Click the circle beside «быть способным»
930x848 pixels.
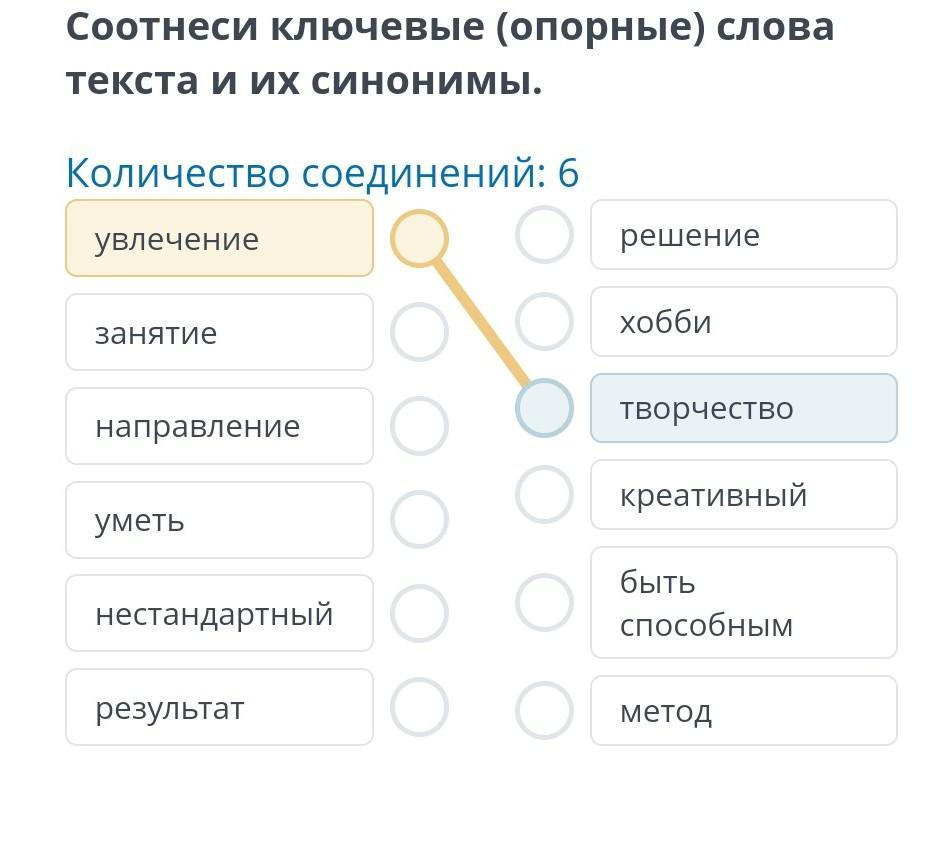[x=544, y=602]
